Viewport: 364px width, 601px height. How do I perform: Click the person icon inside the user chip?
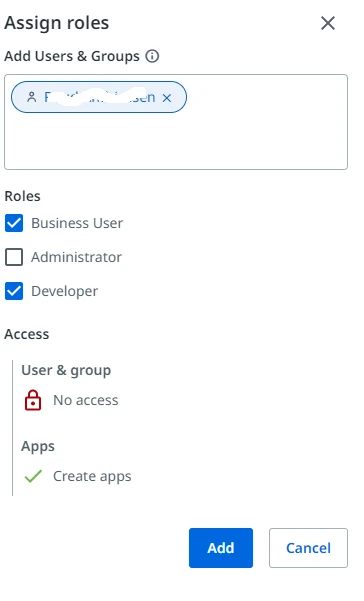pos(32,97)
